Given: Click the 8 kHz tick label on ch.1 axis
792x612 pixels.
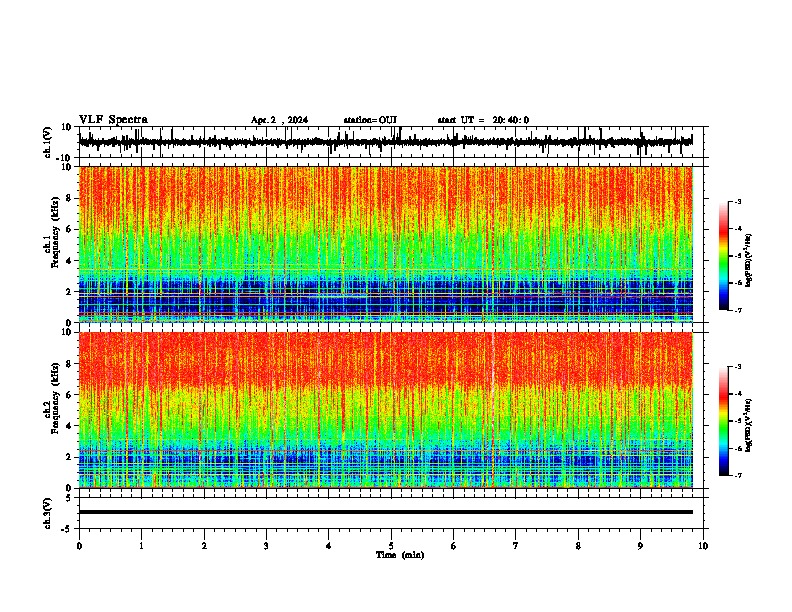Looking at the screenshot, I should point(69,198).
